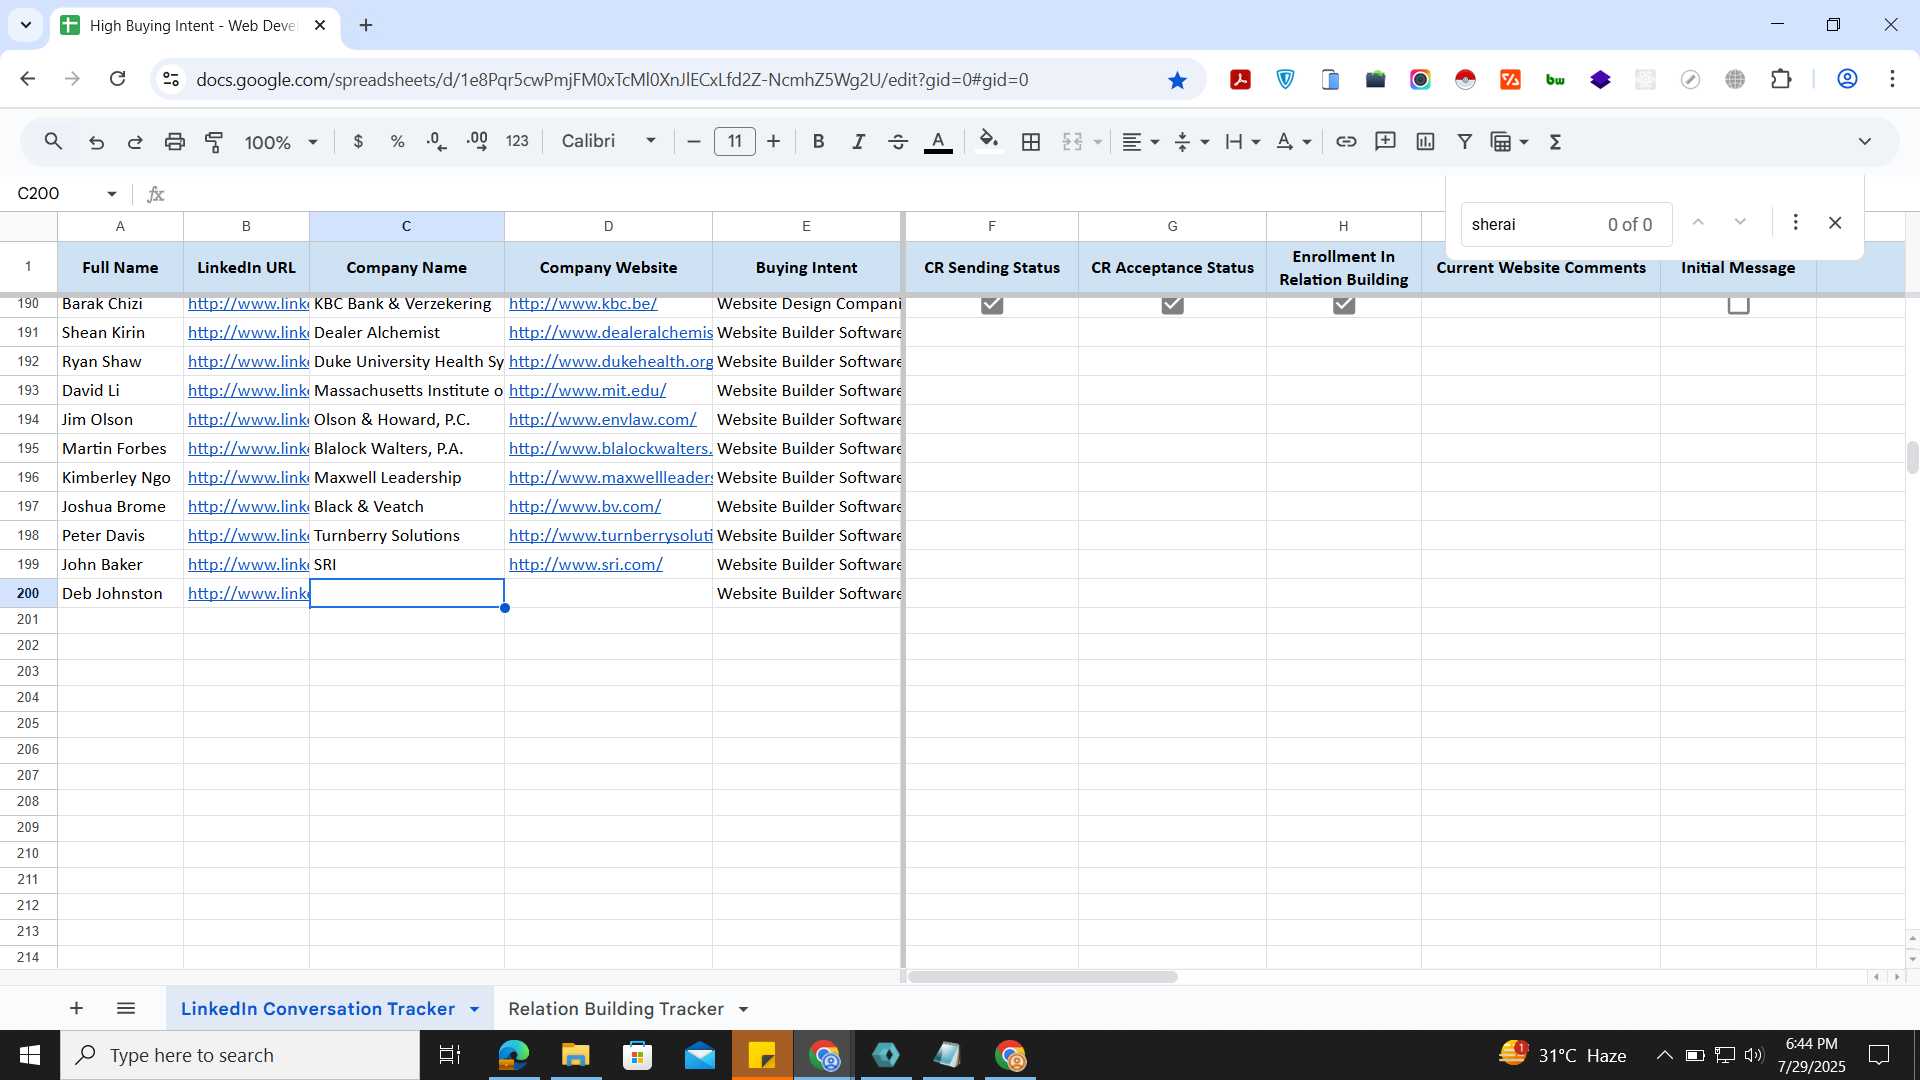Open horizontal align dropdown
Screen dimensions: 1920x1080
click(1140, 142)
